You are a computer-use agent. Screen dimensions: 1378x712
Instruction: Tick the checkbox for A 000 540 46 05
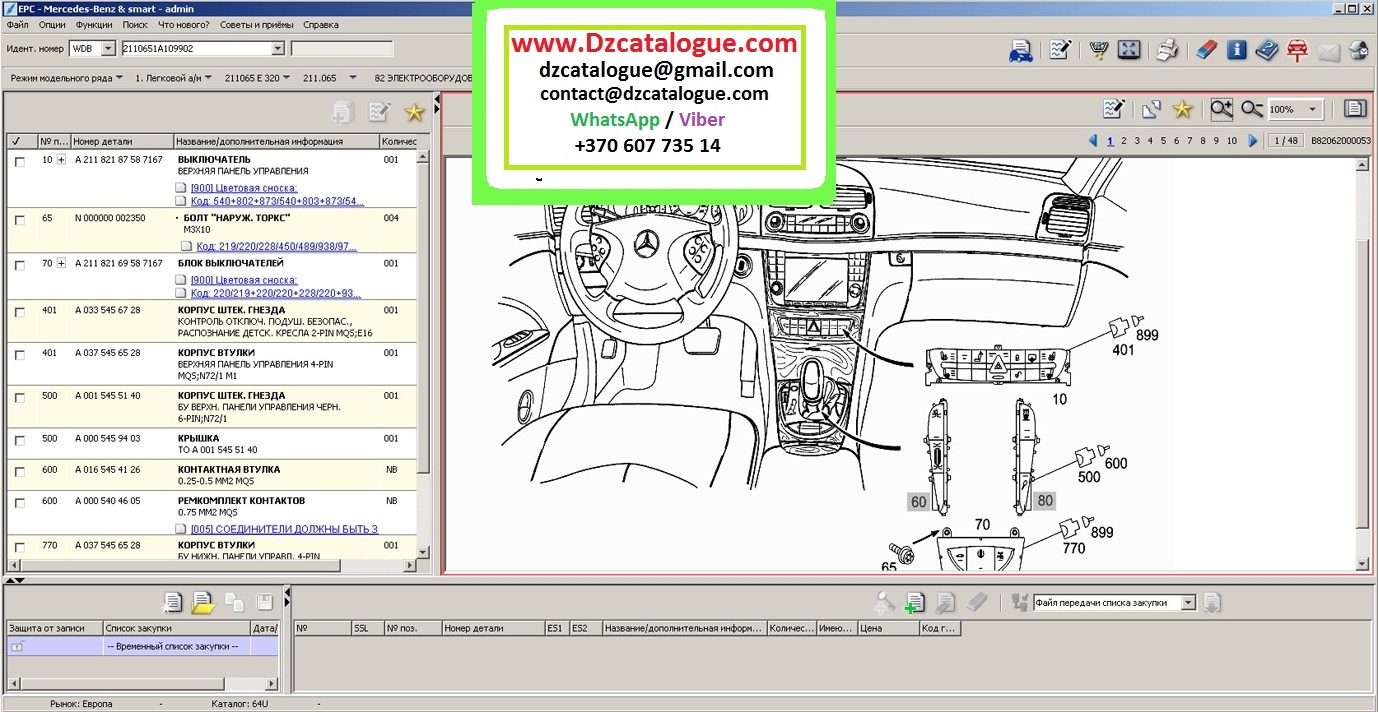point(19,501)
